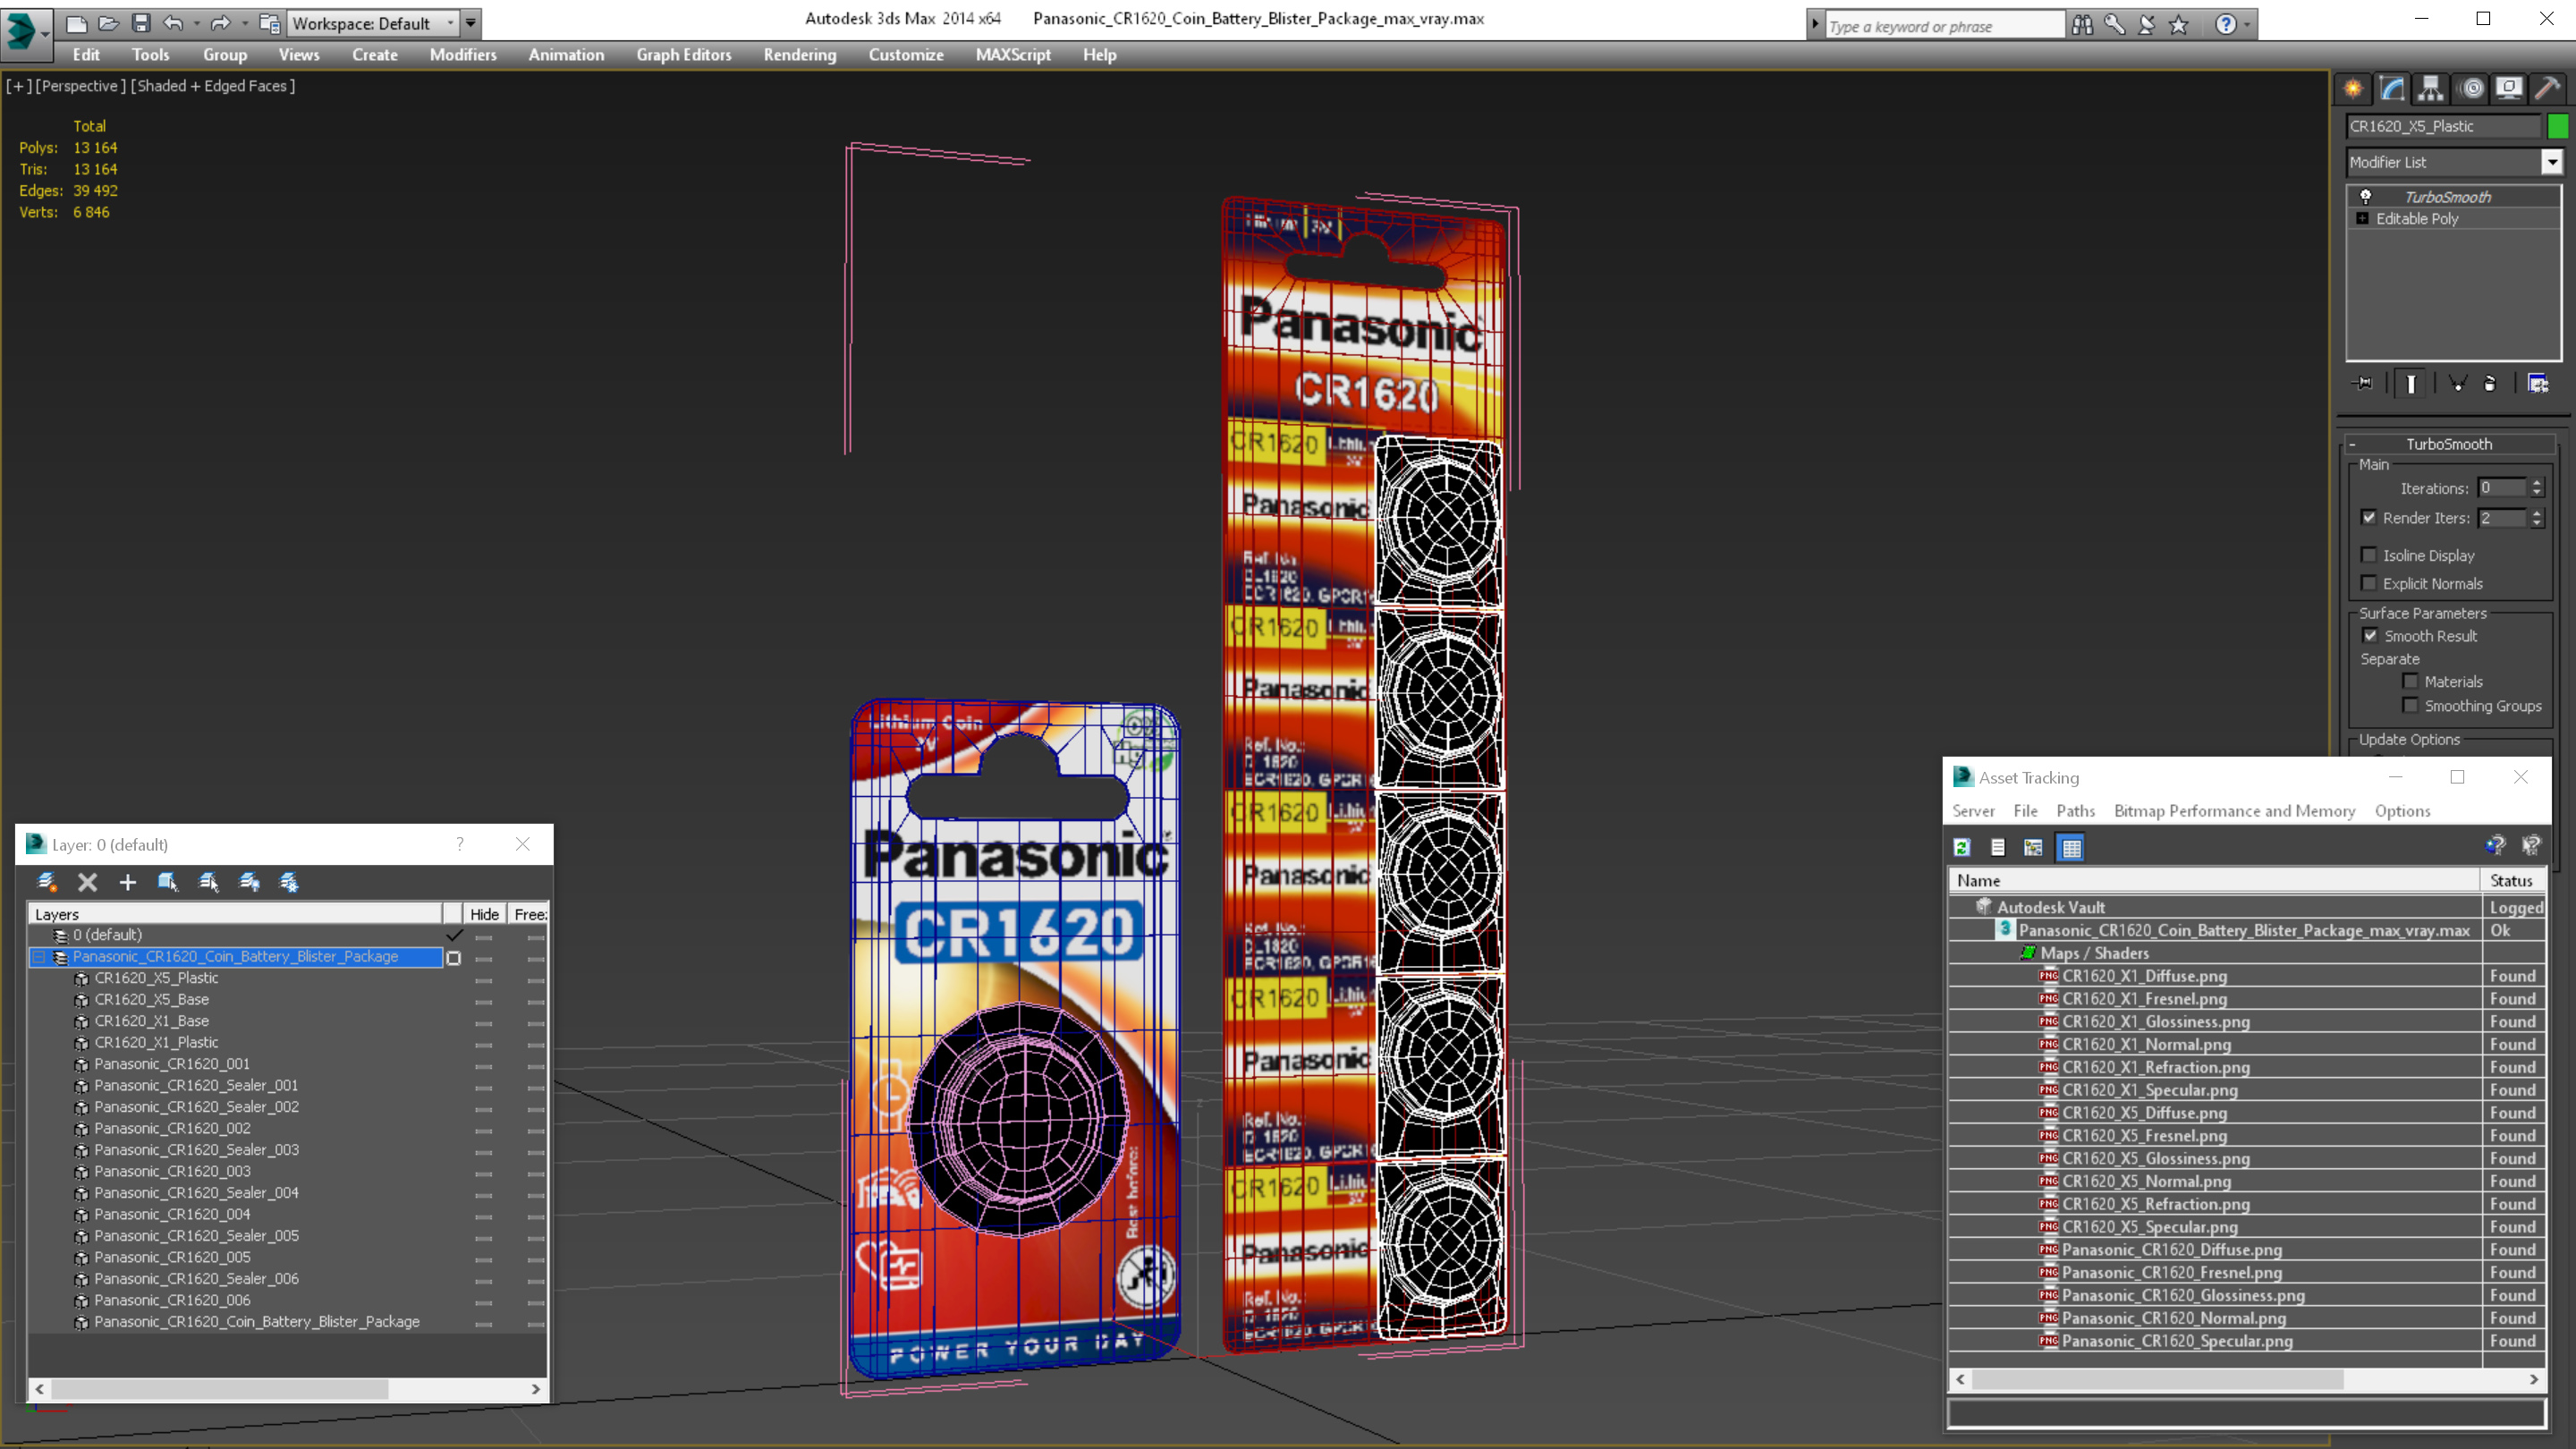Toggle TurboSmooth modifier lightbulb

pos(2366,197)
